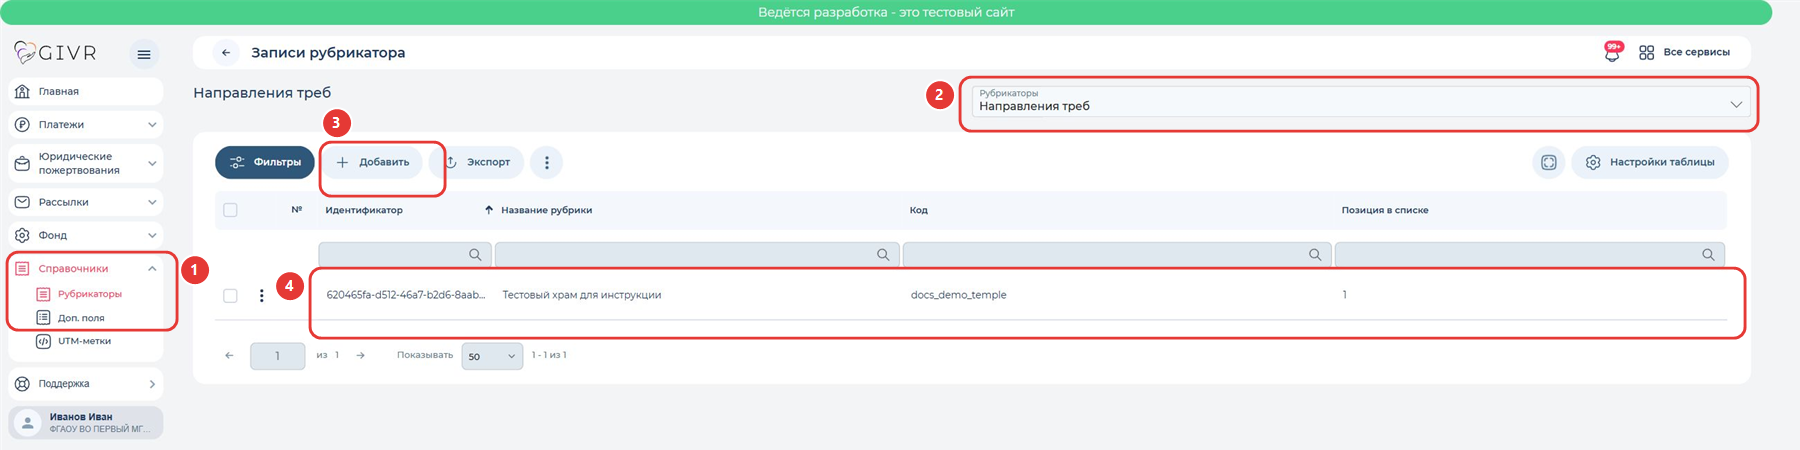This screenshot has width=1800, height=450.
Task: Open 'Настройки таблицы'
Action: 1650,162
